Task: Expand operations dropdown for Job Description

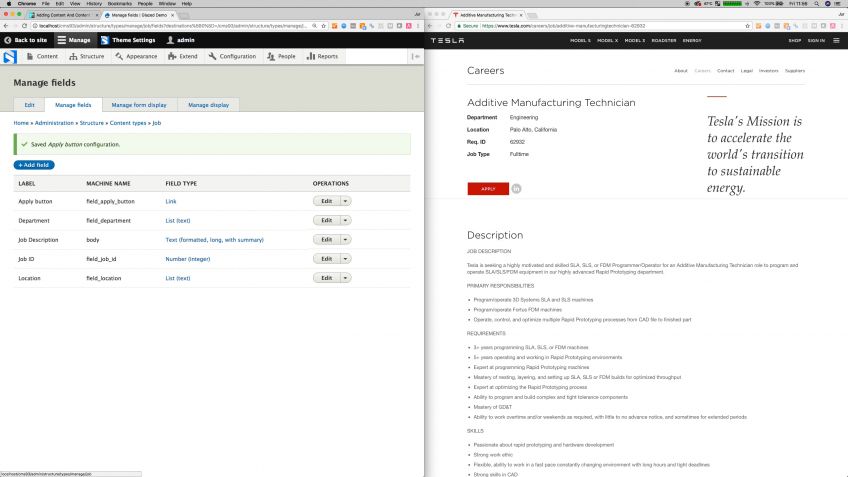Action: [x=345, y=240]
